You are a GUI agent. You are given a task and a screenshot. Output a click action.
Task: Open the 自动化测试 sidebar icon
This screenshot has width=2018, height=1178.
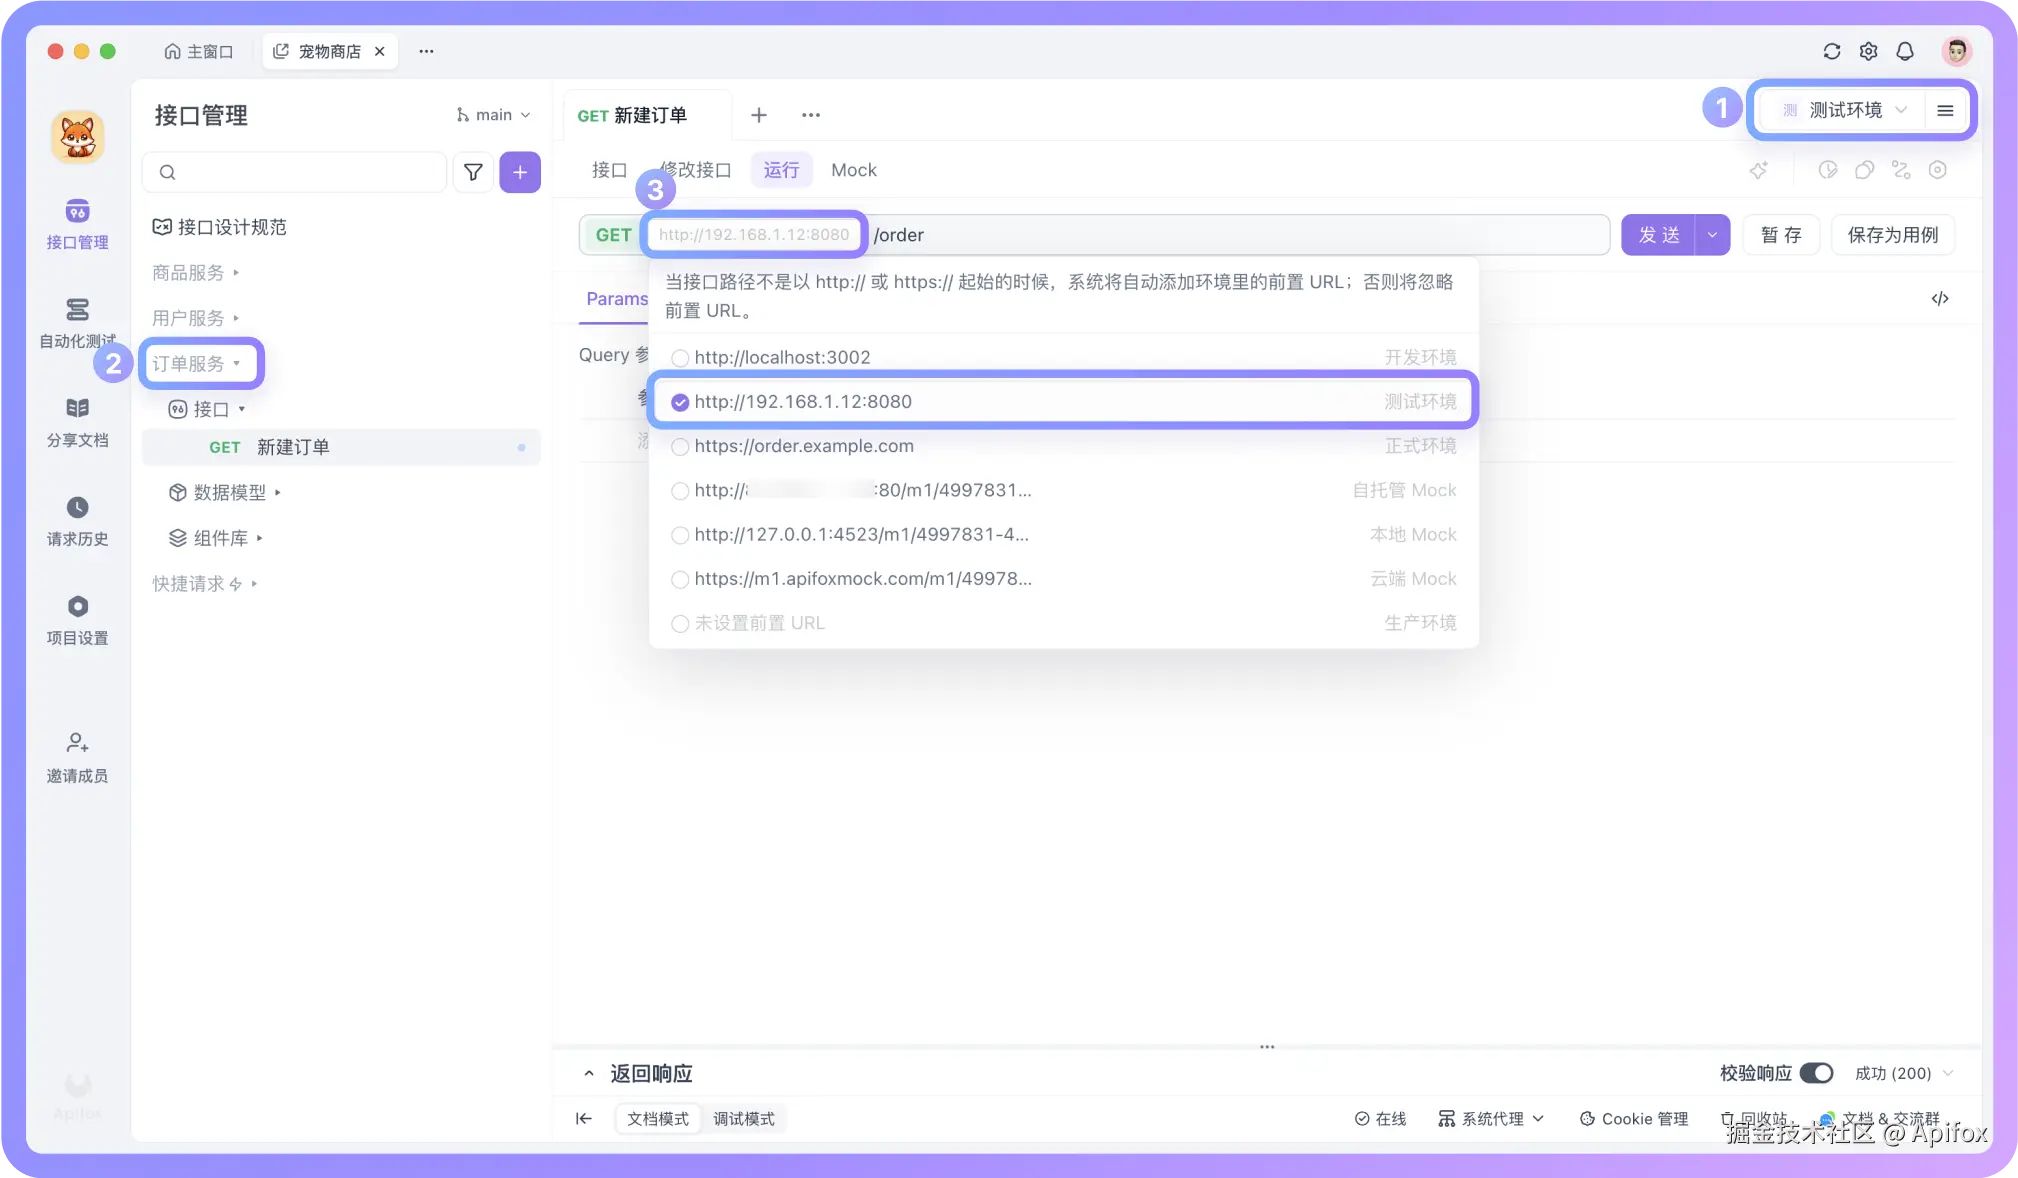point(77,310)
